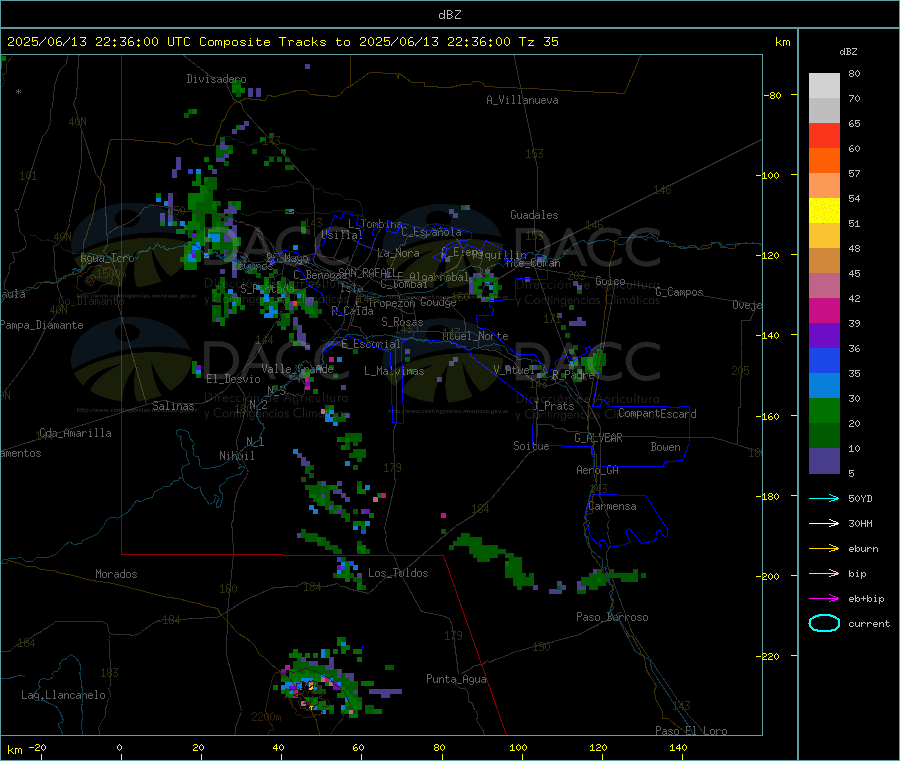Click the G_ALVEAR map label
Screen dimensions: 900x761
598,438
